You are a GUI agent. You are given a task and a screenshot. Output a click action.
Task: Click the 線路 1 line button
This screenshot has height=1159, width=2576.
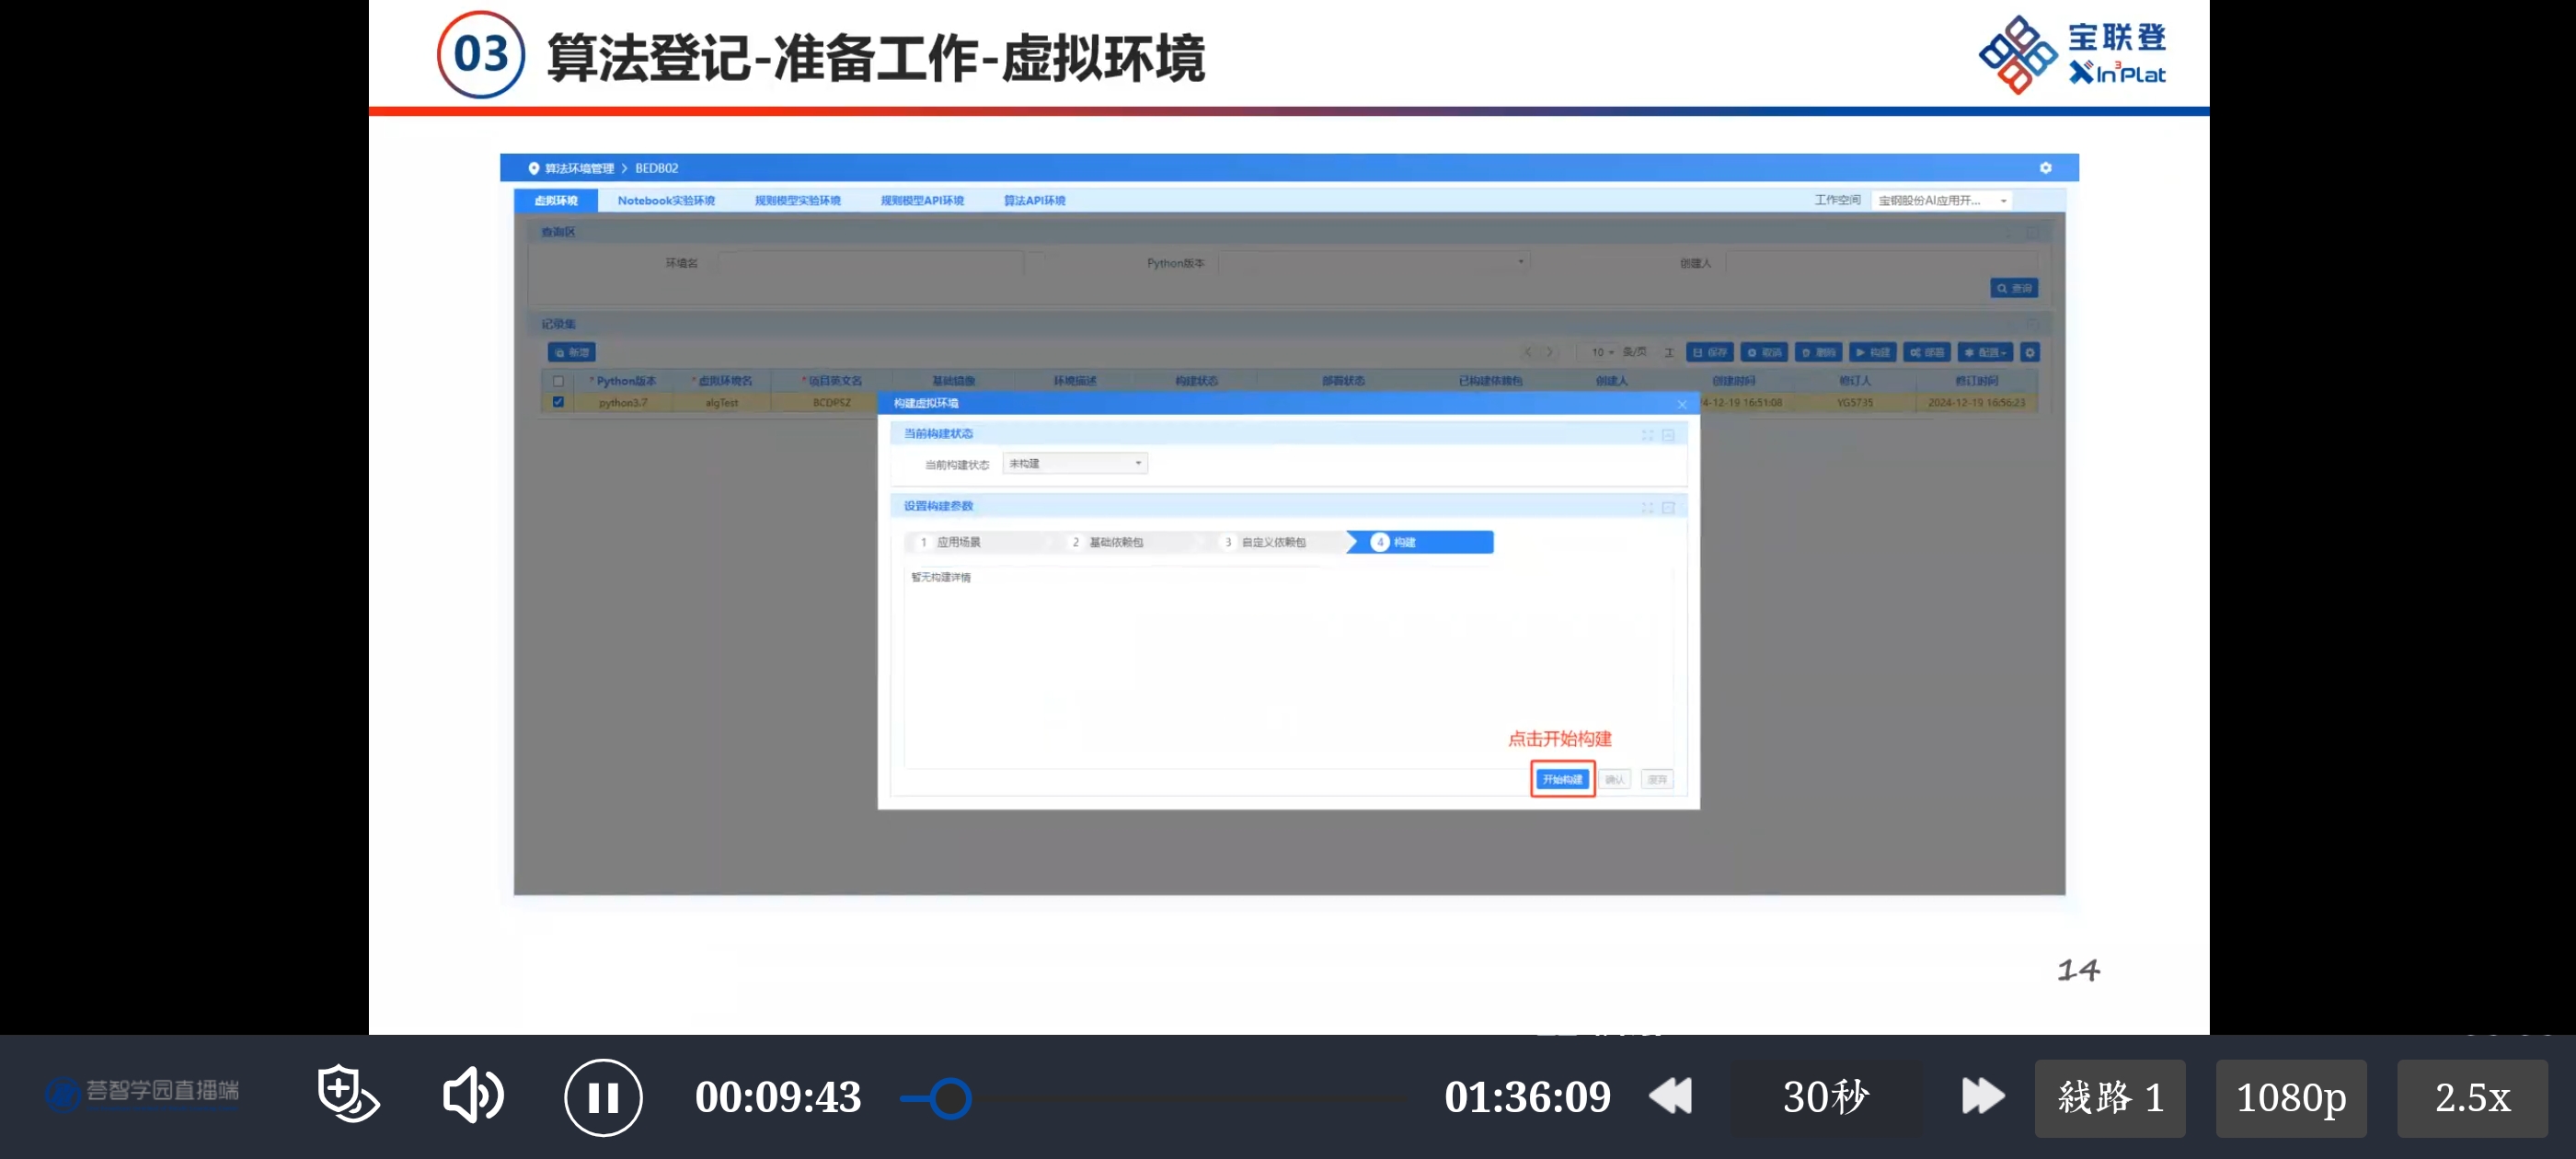click(2109, 1098)
